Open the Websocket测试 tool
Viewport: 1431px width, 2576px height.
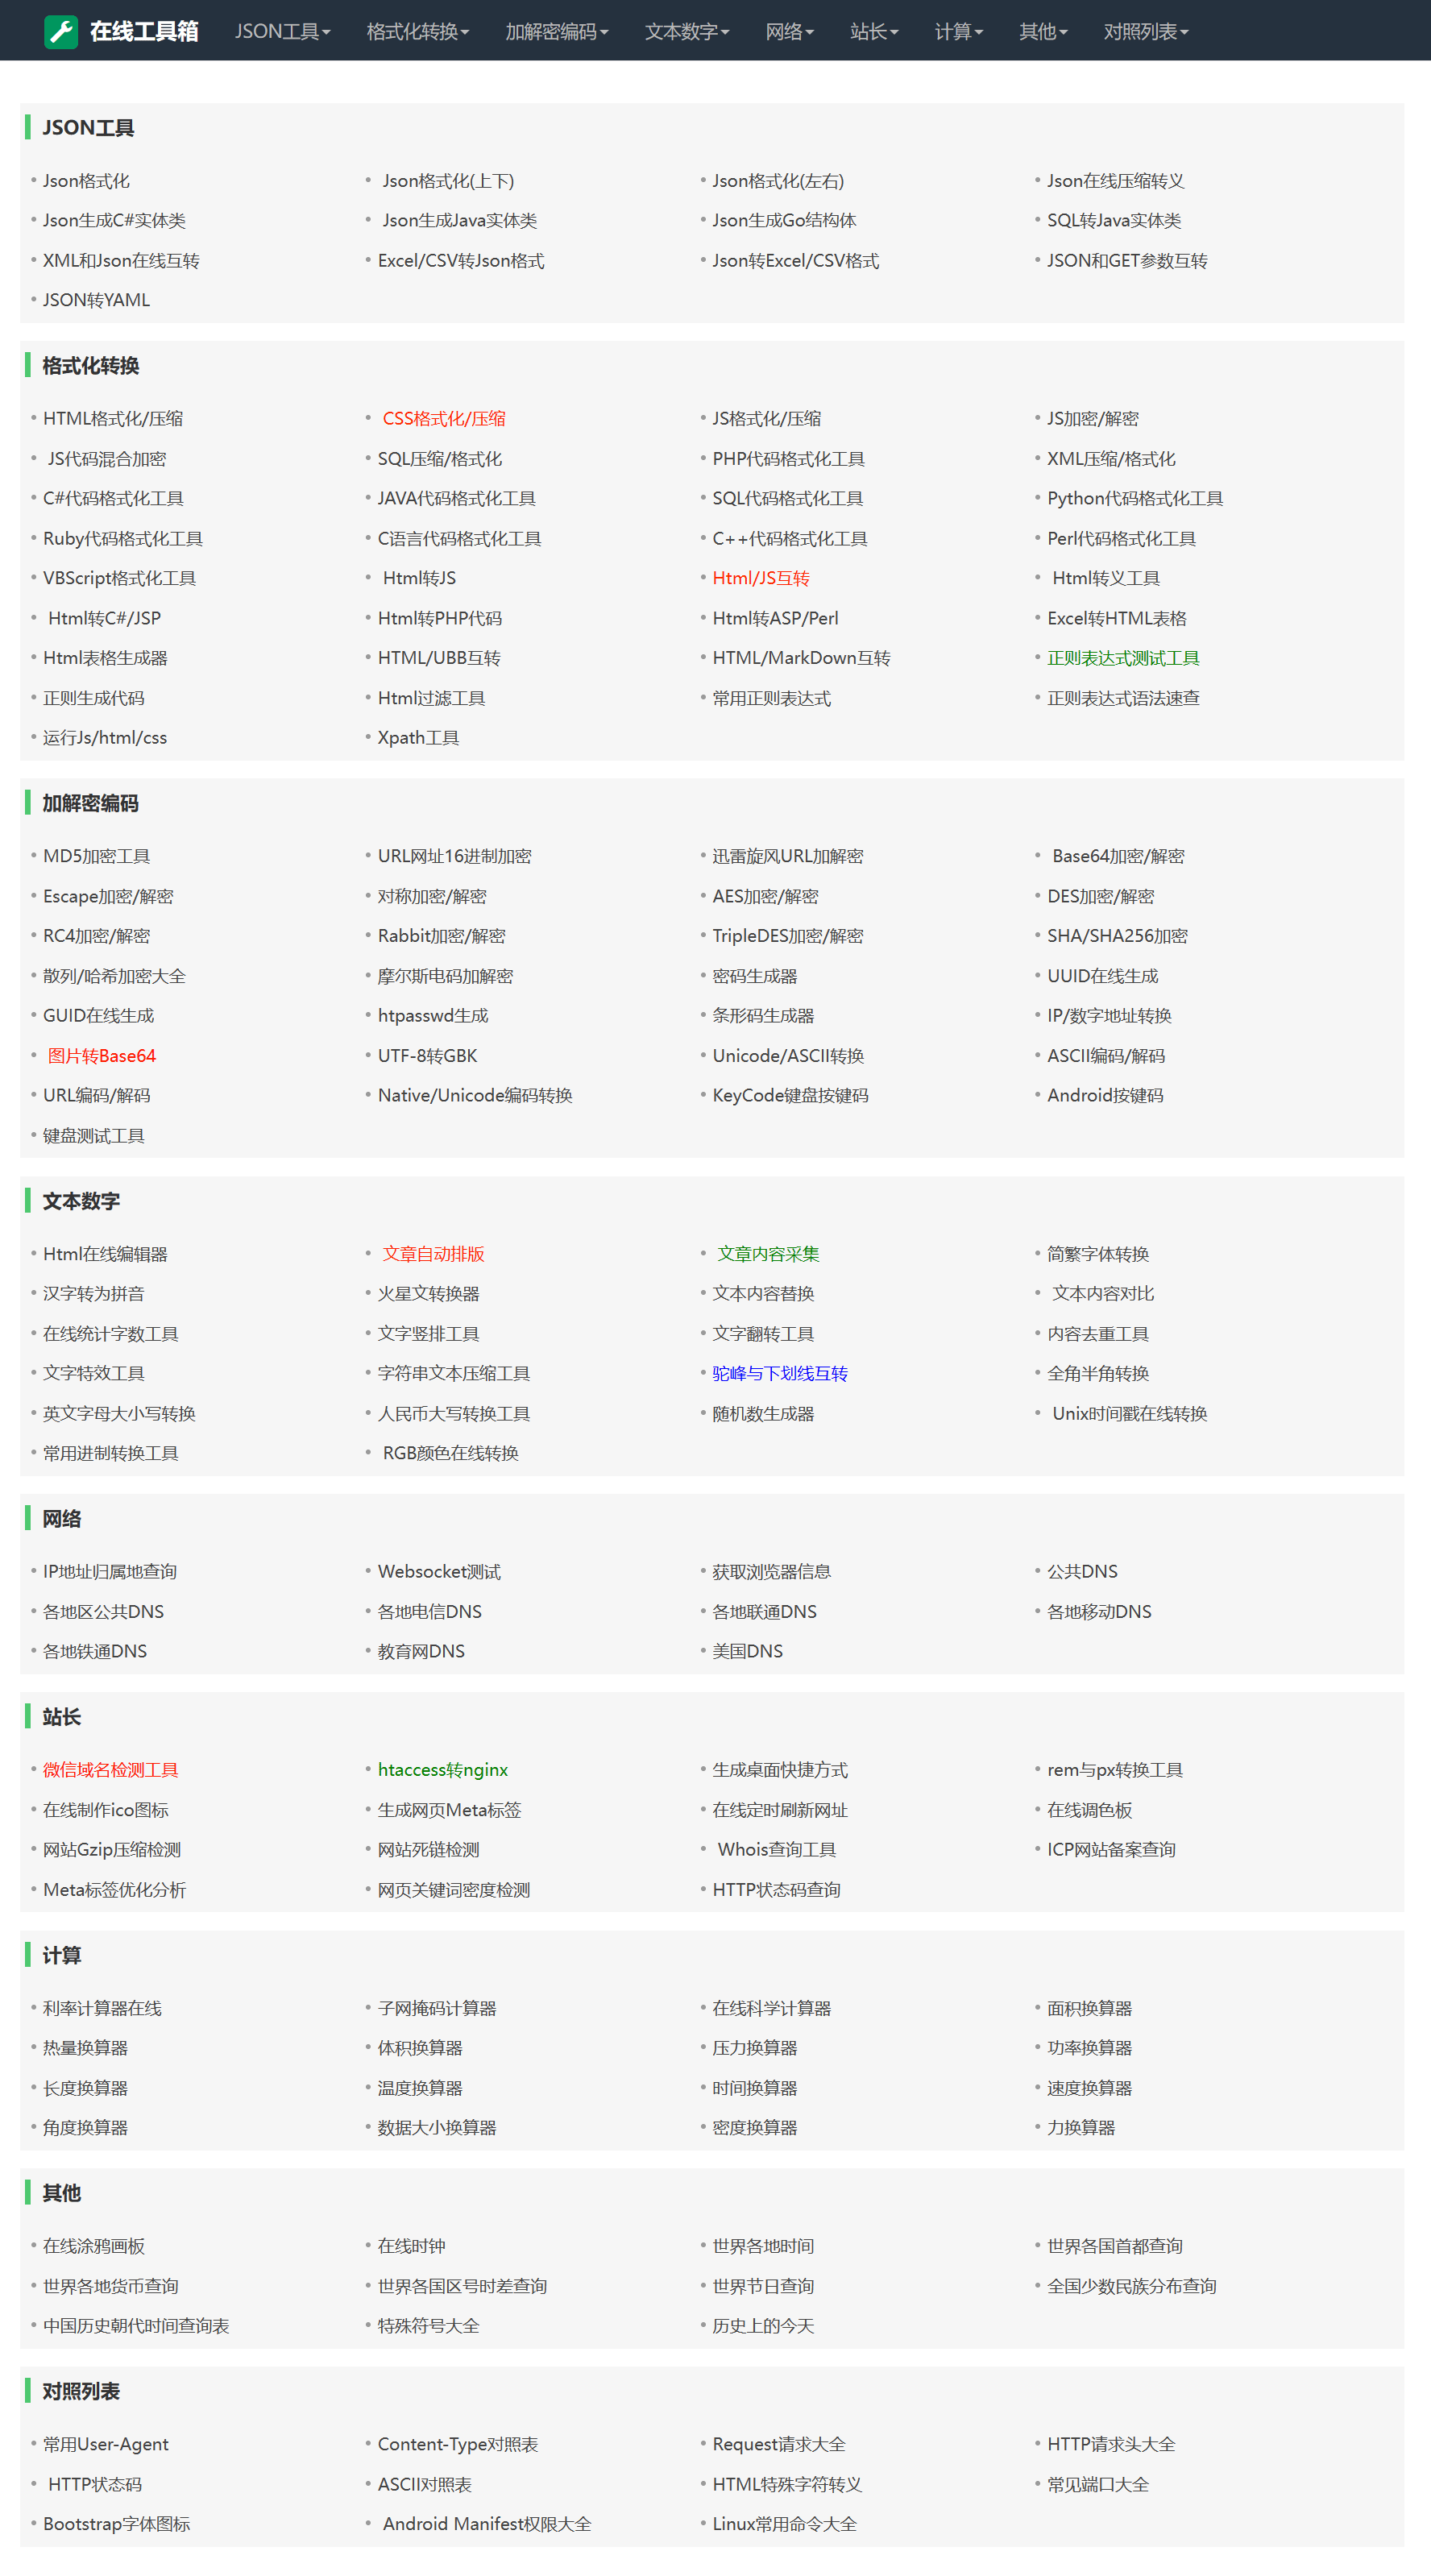tap(439, 1571)
